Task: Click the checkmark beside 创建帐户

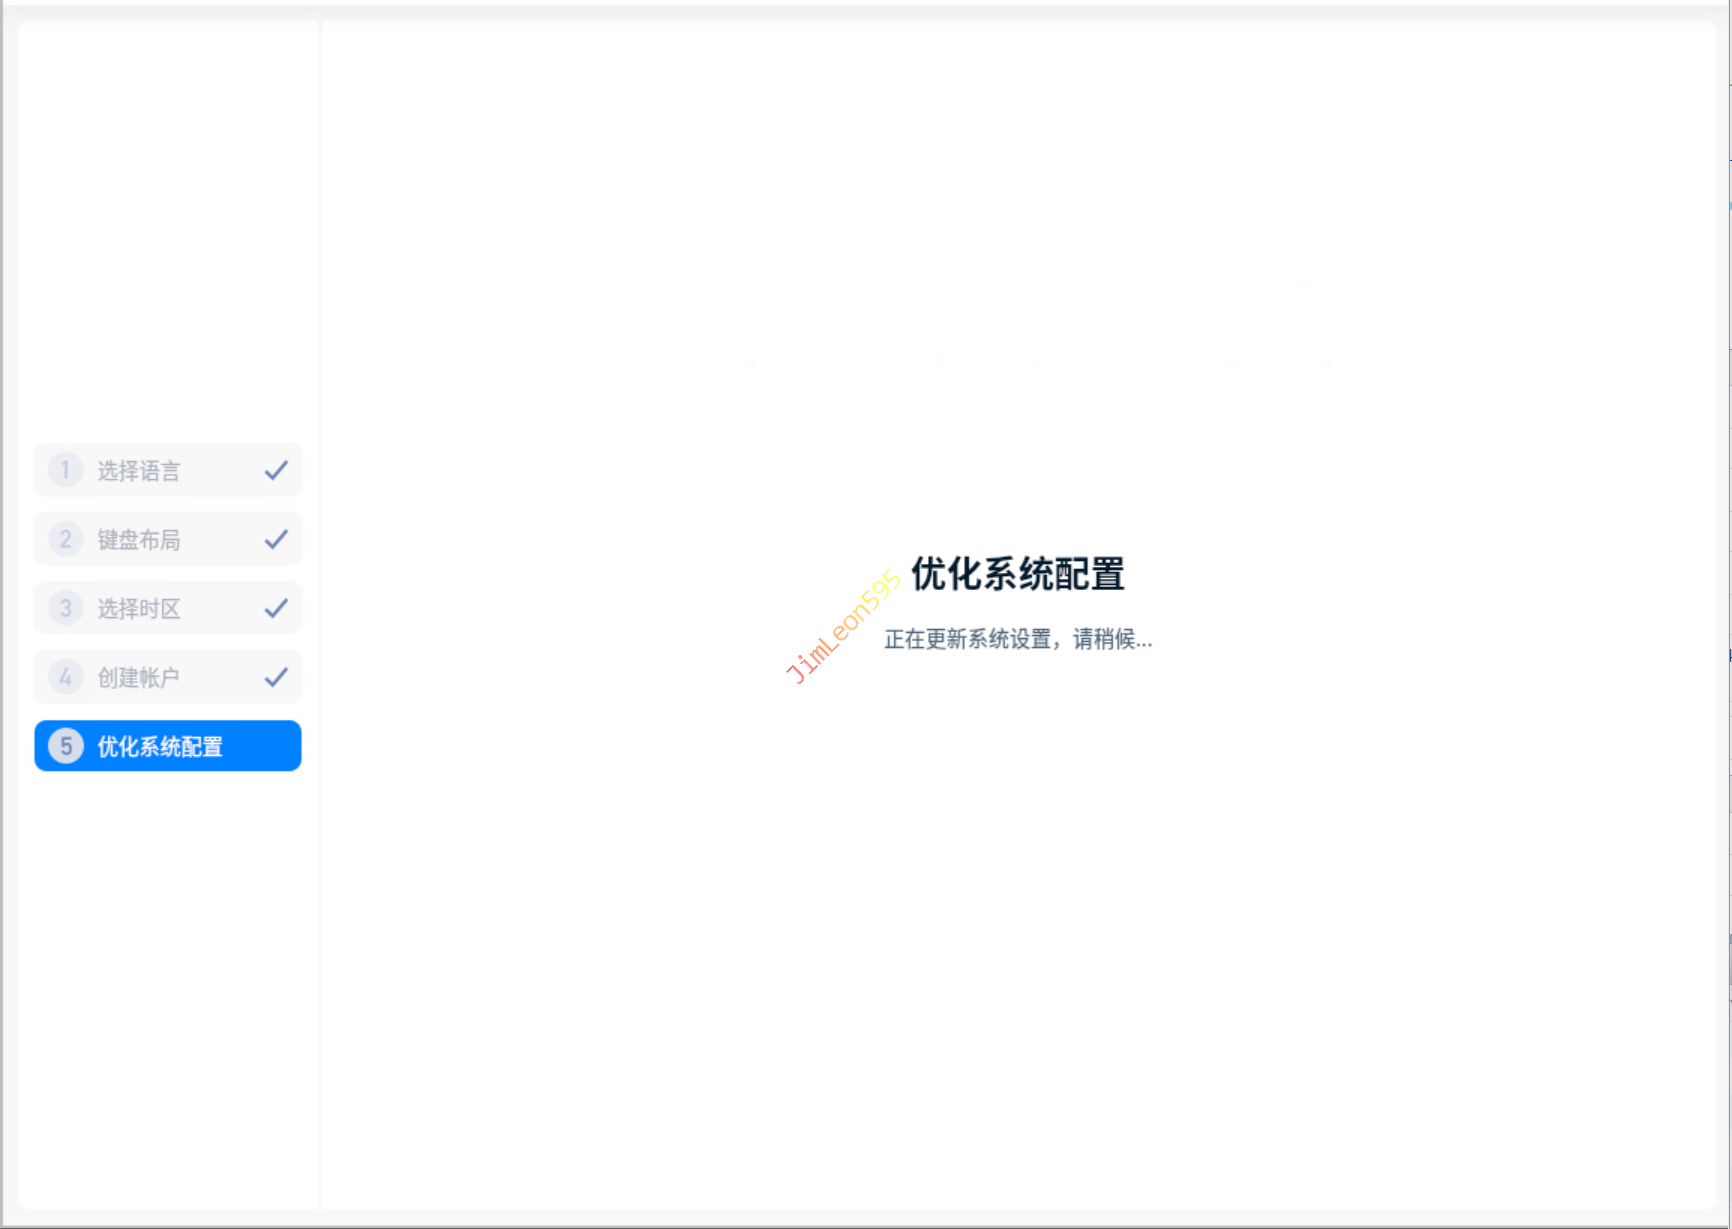Action: 276,677
